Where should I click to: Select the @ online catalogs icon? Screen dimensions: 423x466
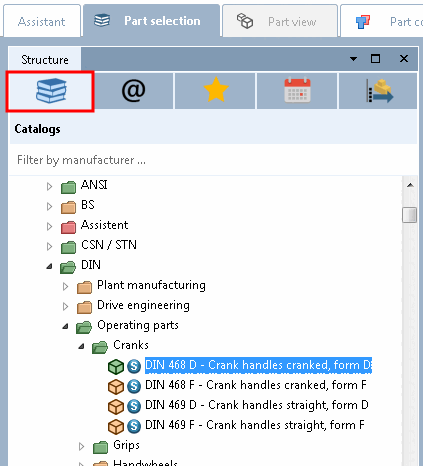click(133, 91)
